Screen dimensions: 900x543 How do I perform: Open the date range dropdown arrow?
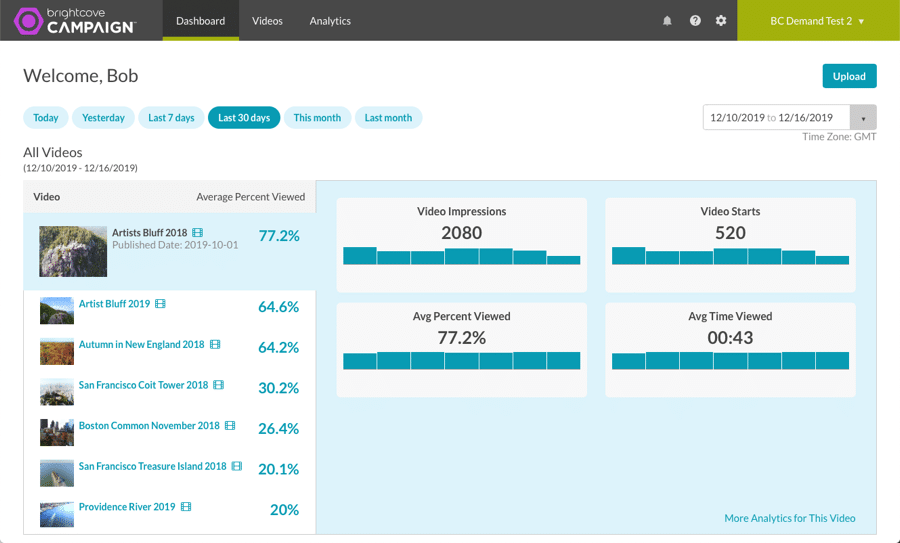[863, 118]
